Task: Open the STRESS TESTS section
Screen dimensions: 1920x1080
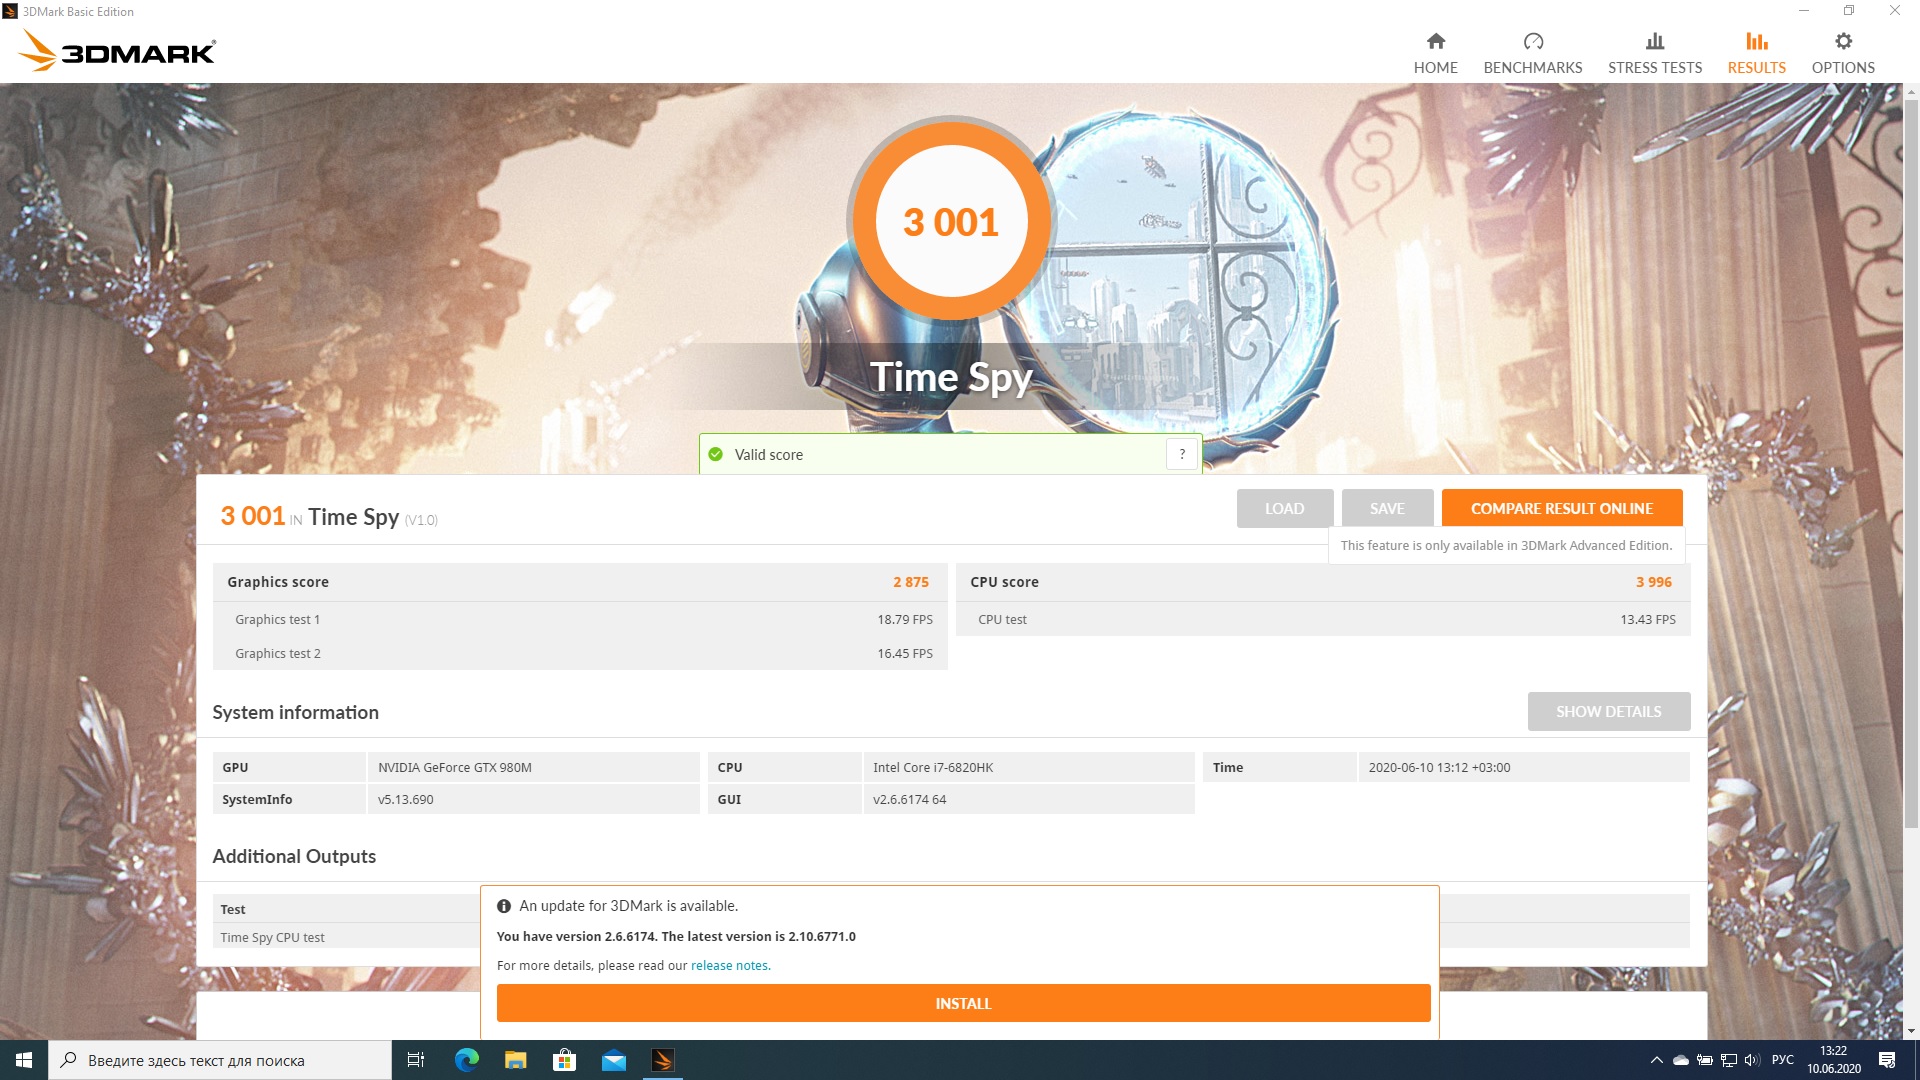Action: (1654, 53)
